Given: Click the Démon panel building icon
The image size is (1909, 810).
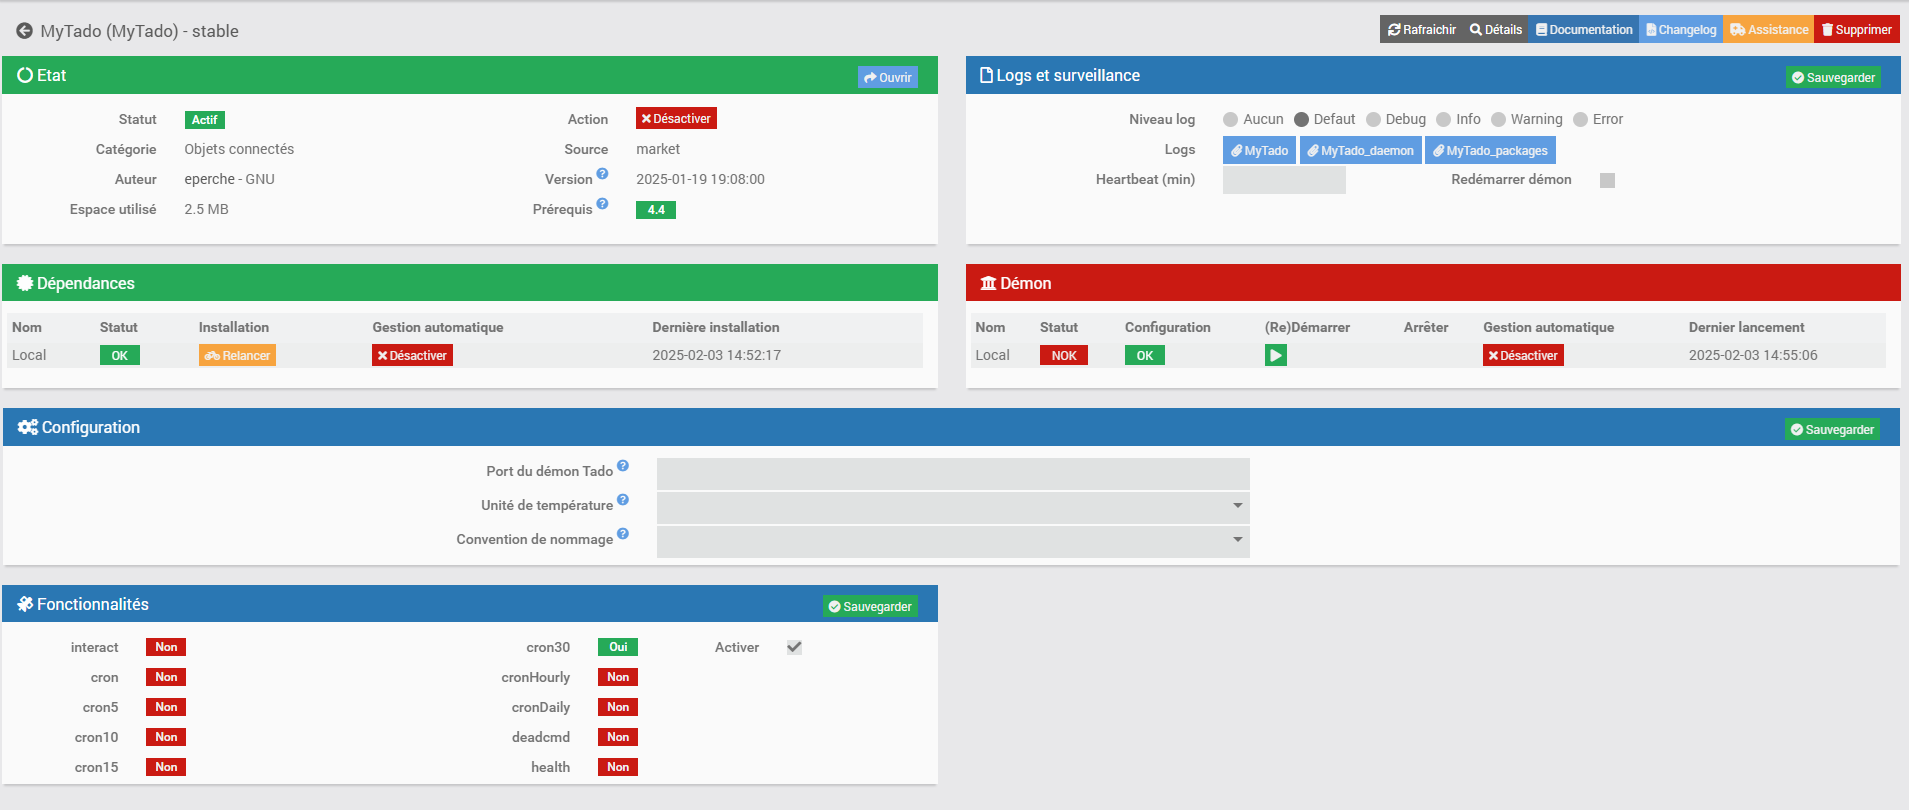Looking at the screenshot, I should 988,283.
